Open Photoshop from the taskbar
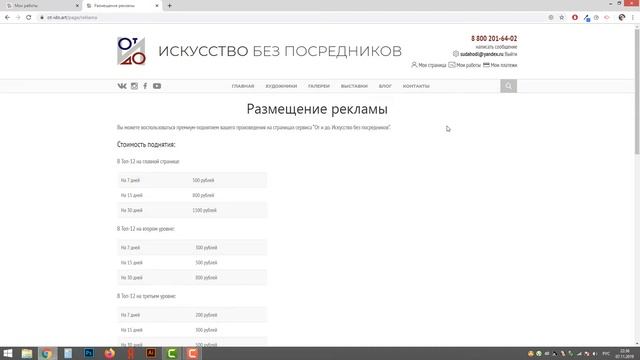The image size is (640, 360). pyautogui.click(x=89, y=353)
